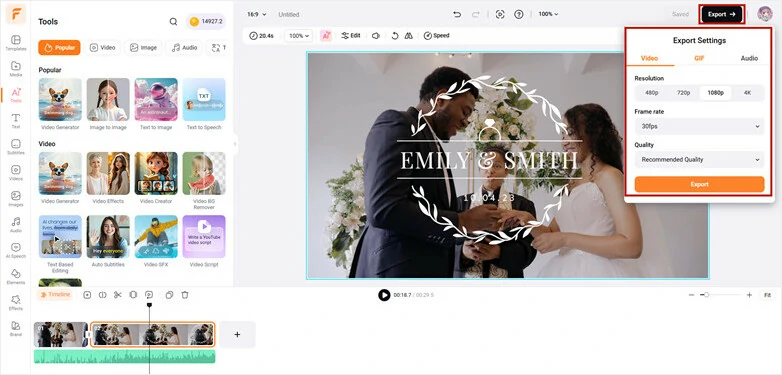Open the Speed control button

436,35
